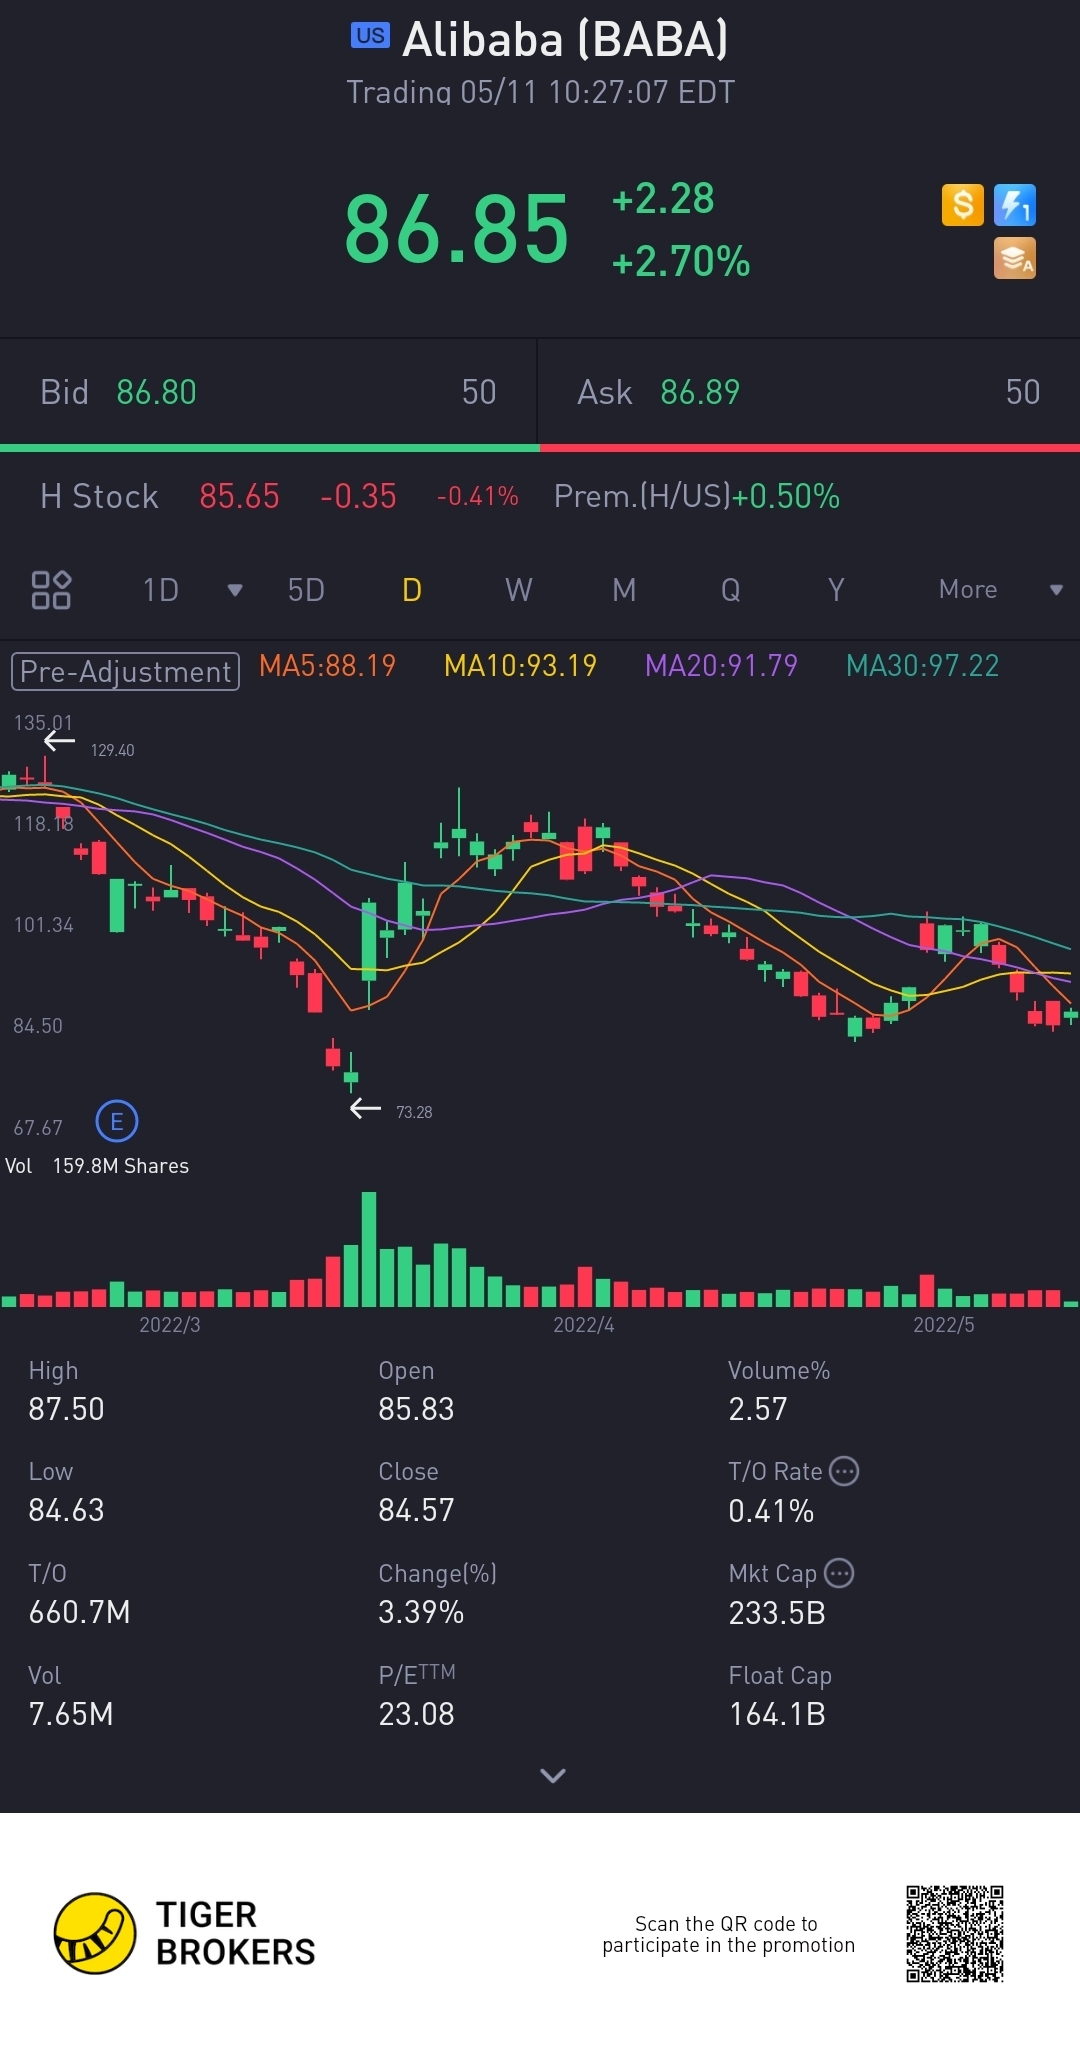Viewport: 1080px width, 2055px height.
Task: Tap the Low 84.63 value
Action: (66, 1510)
